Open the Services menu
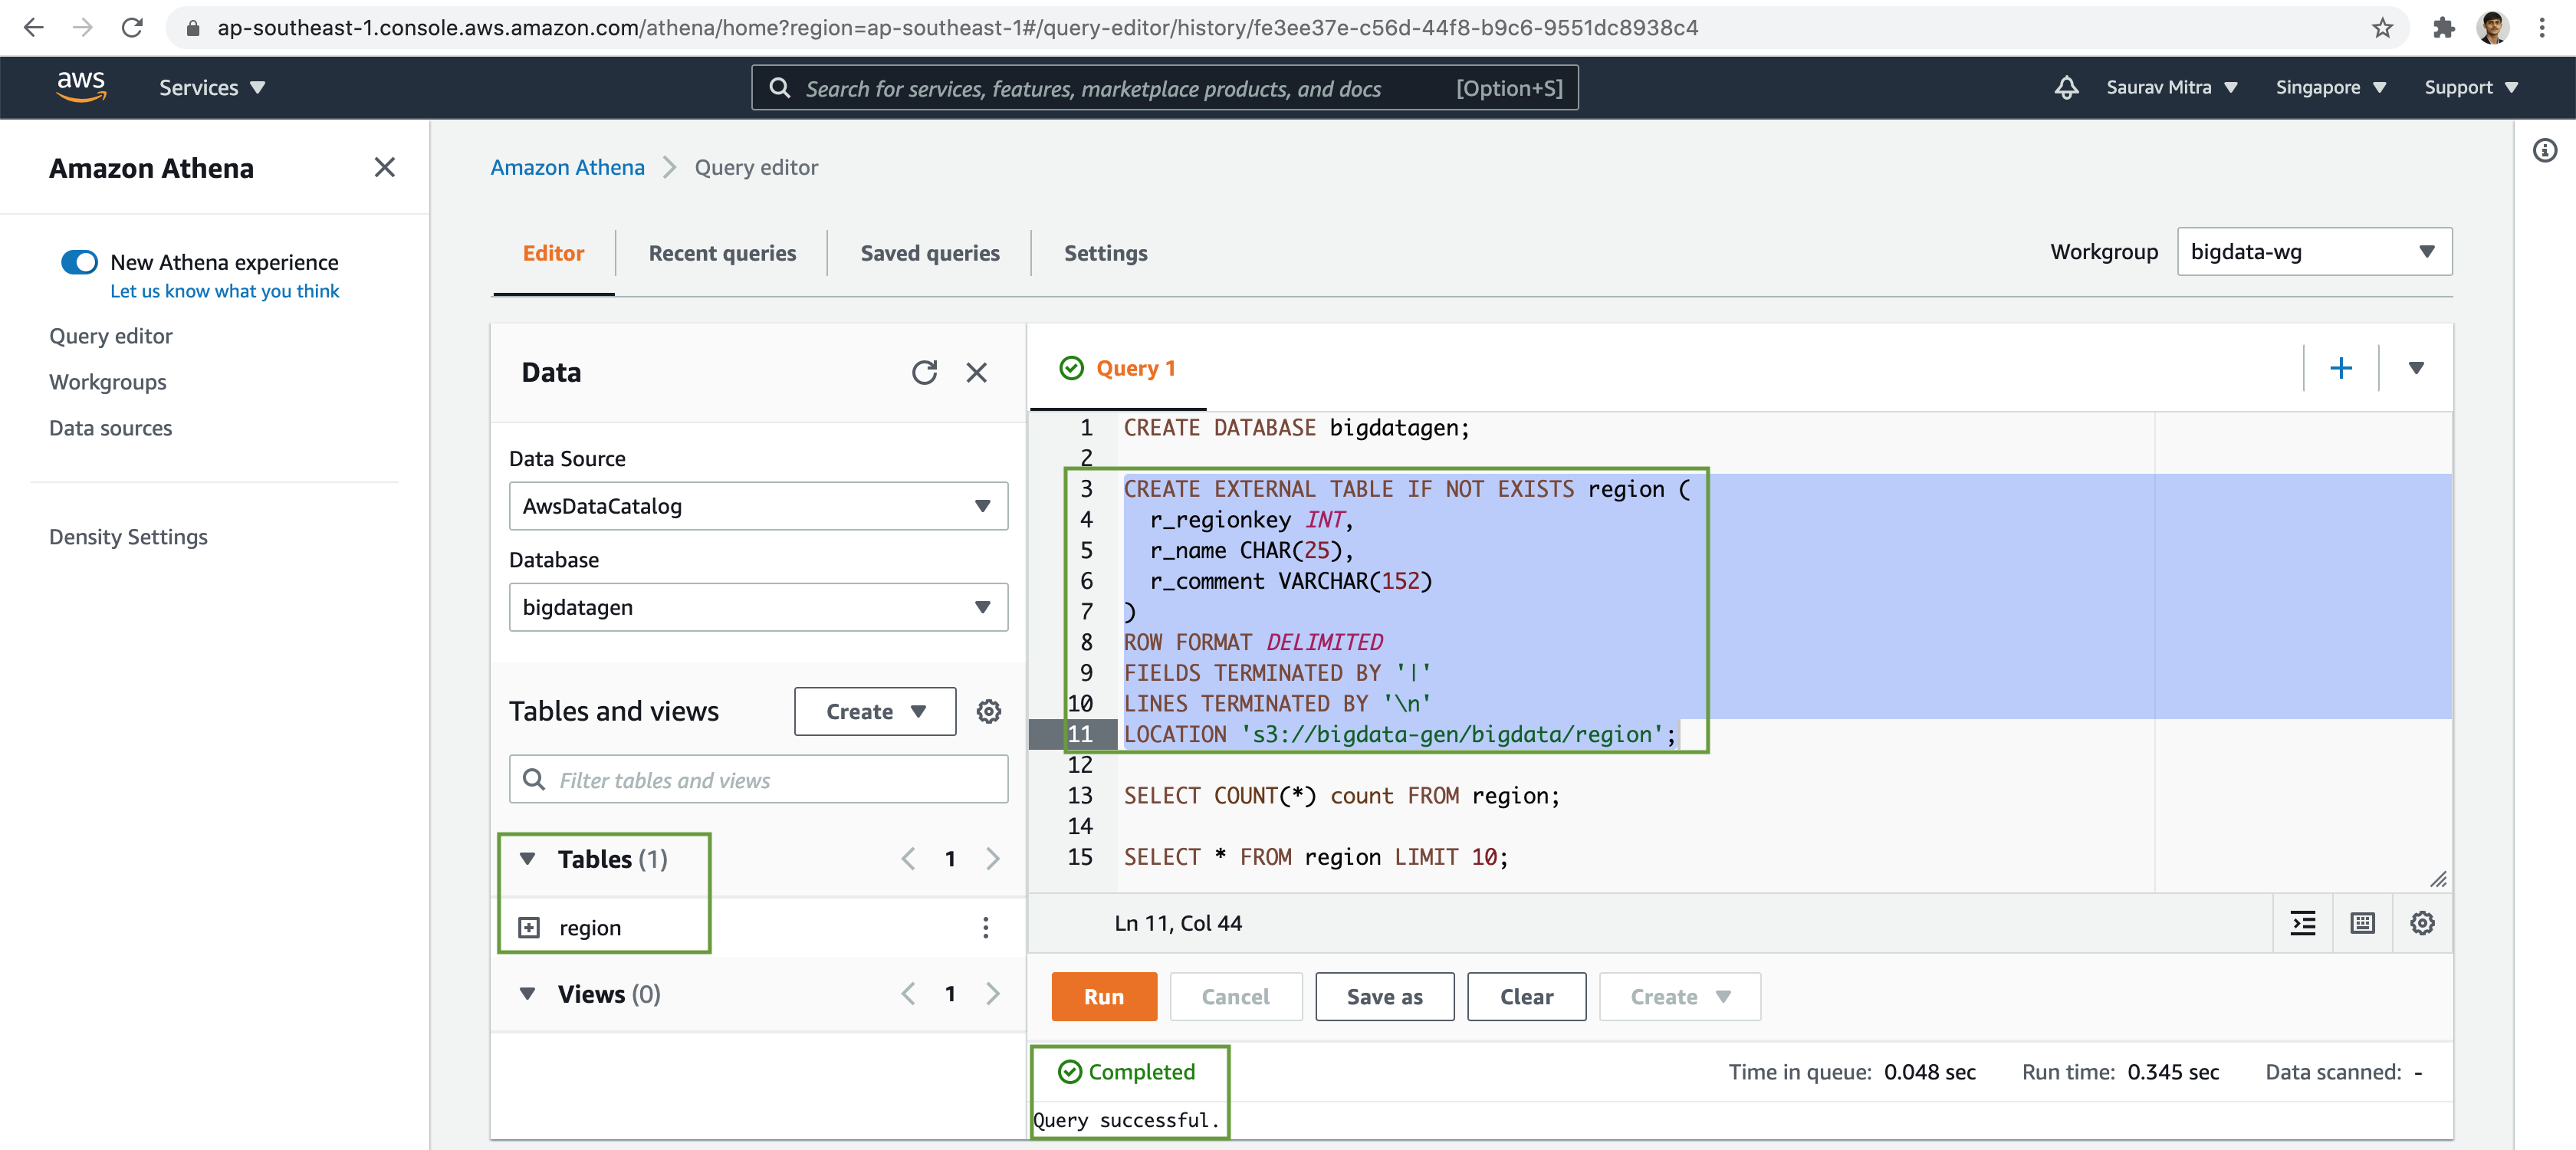This screenshot has width=2576, height=1150. coord(212,88)
